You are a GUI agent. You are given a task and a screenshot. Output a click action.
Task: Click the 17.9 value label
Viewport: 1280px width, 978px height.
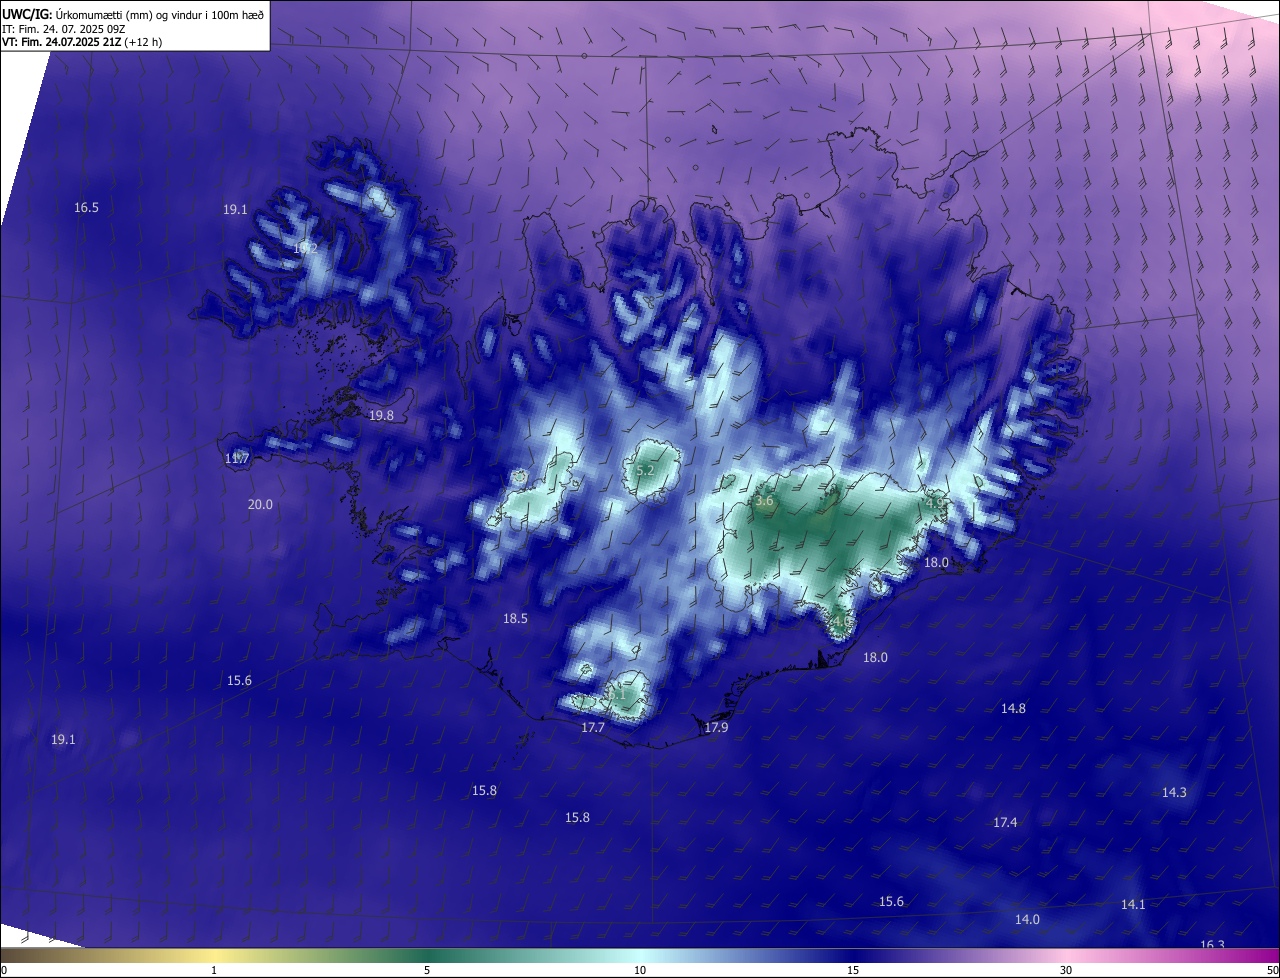[716, 728]
